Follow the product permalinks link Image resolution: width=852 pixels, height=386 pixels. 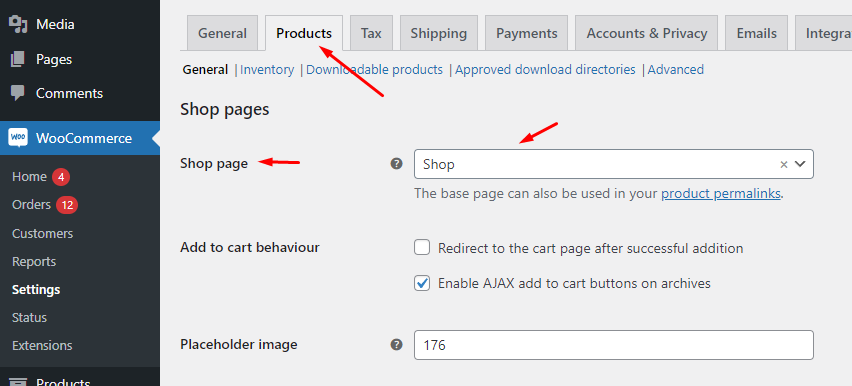(x=721, y=194)
